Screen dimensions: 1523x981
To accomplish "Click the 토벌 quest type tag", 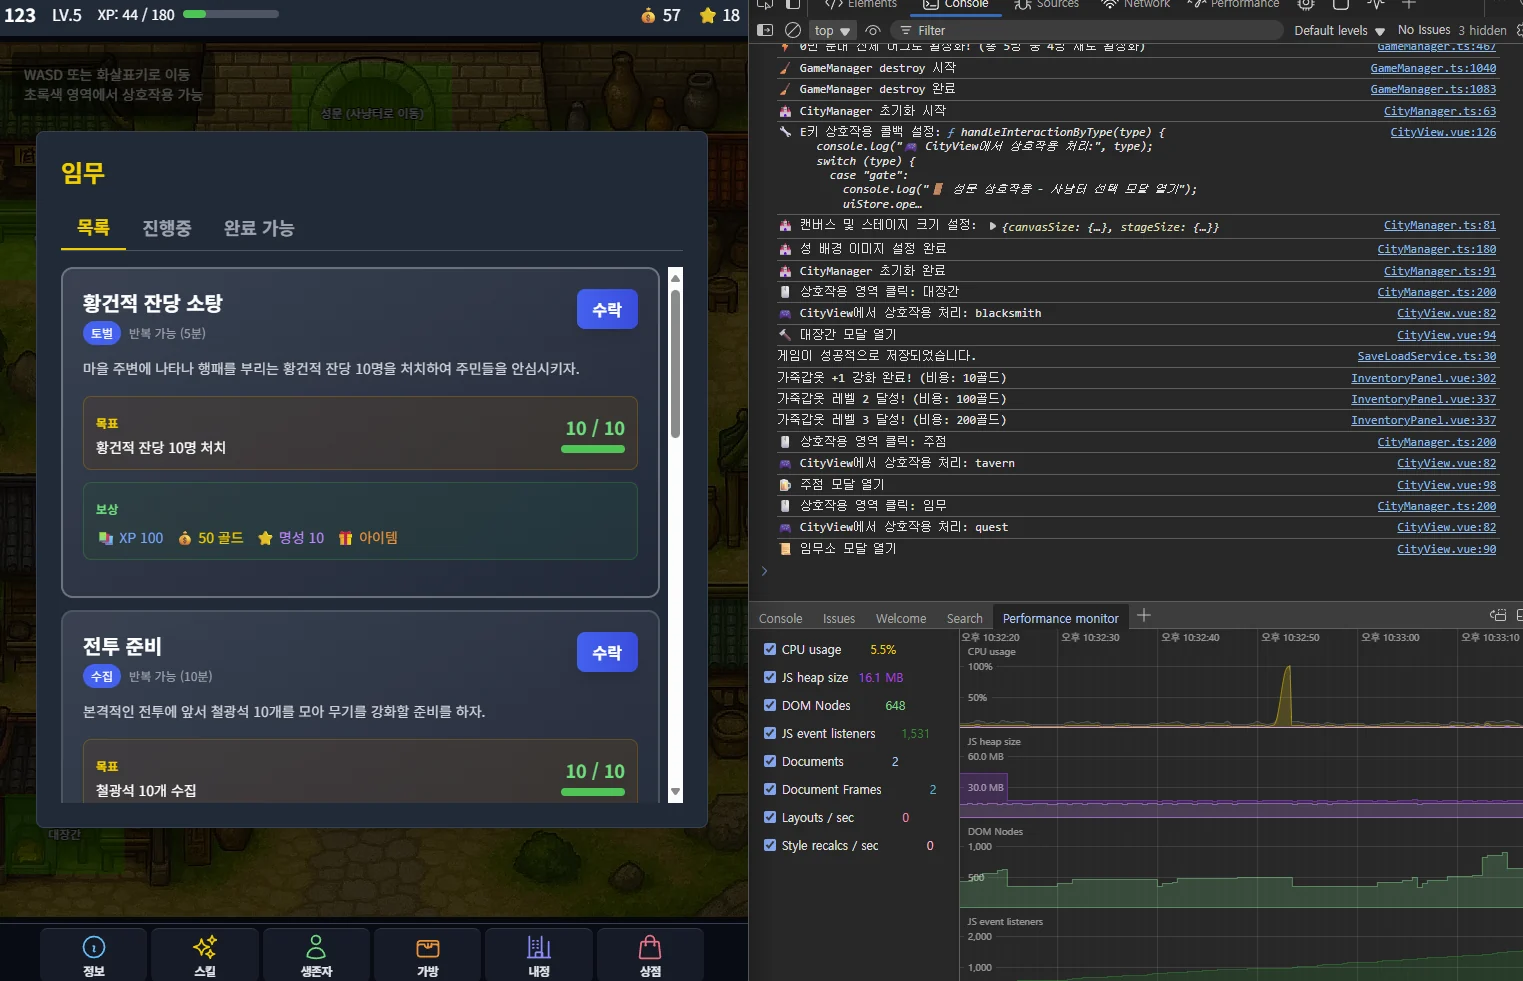I will [102, 333].
